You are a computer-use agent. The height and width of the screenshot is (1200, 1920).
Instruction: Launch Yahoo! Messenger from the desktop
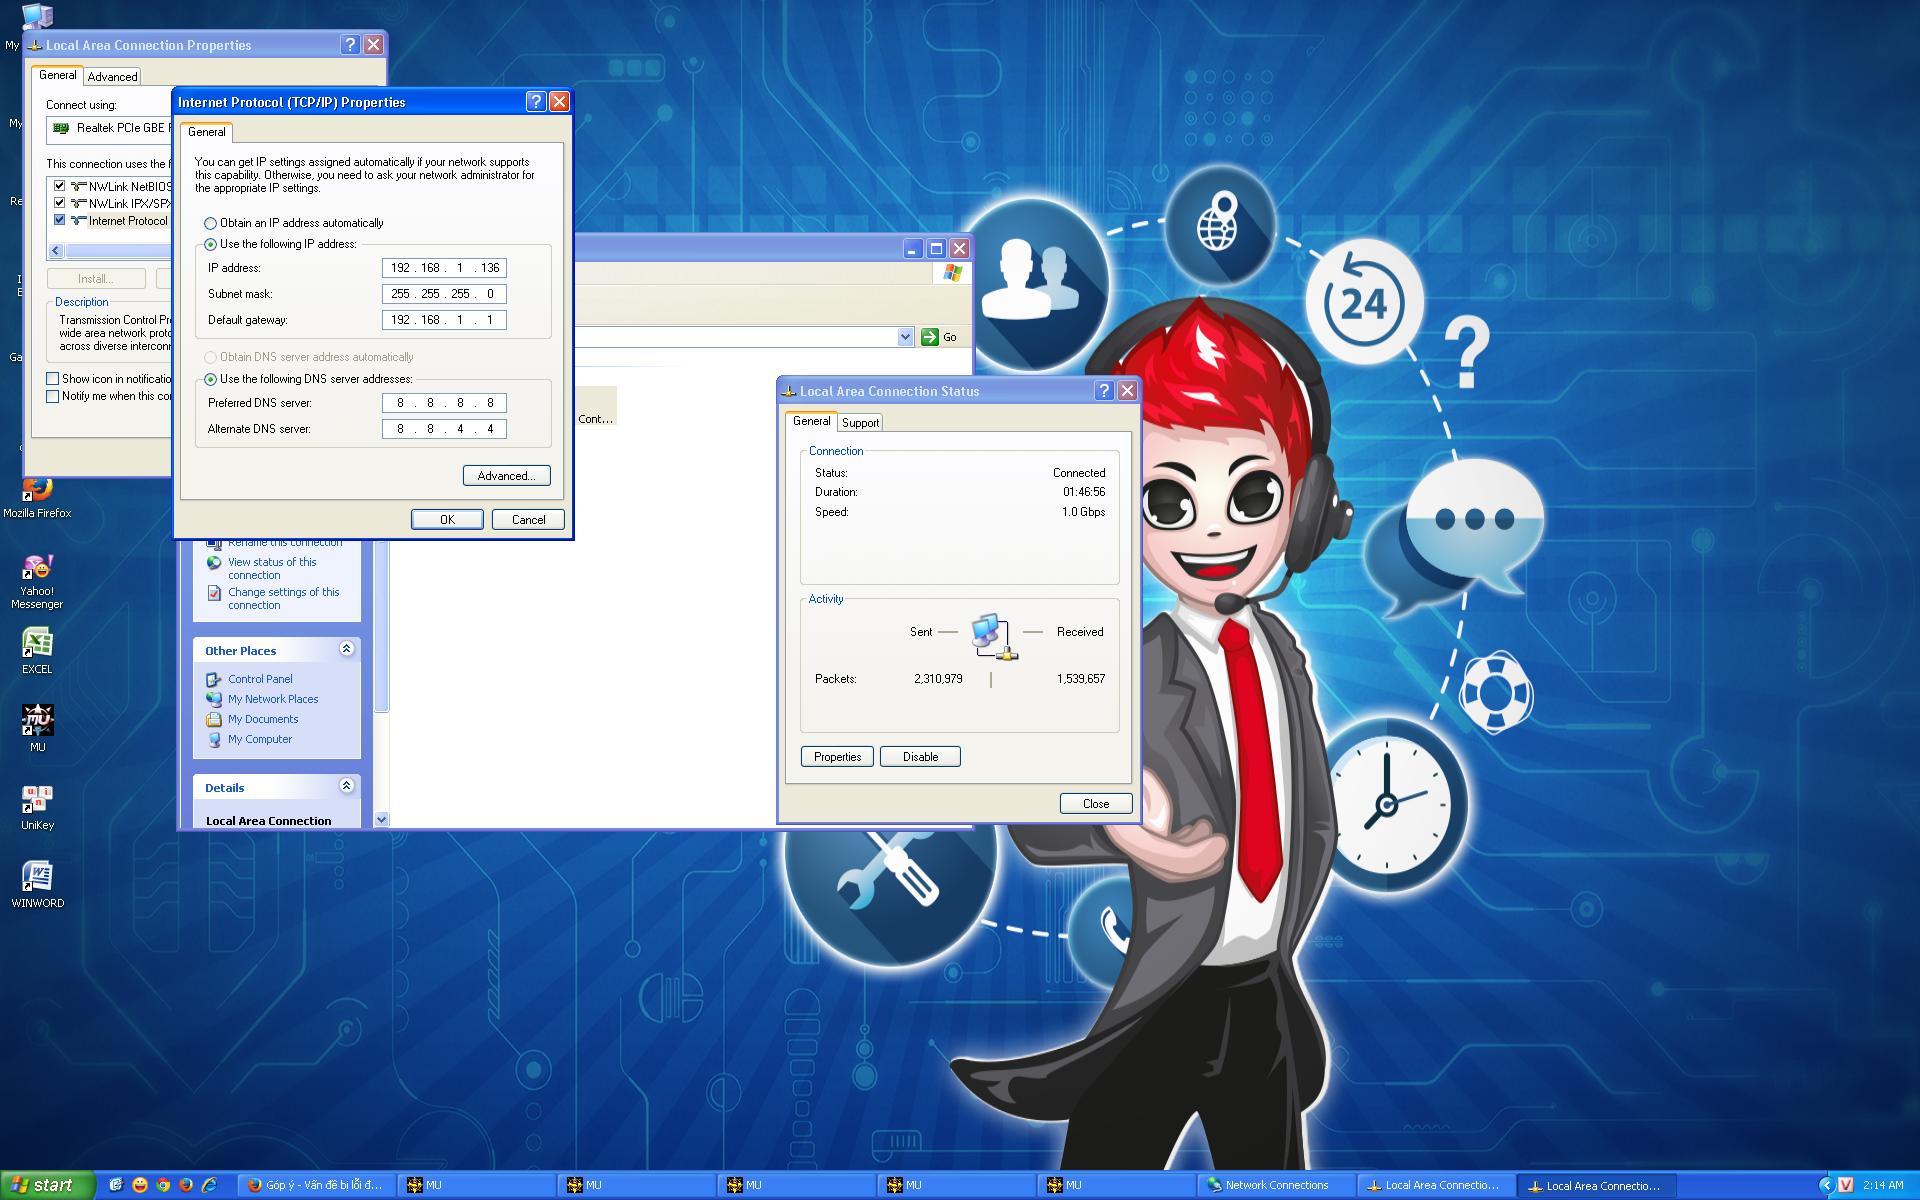[x=37, y=580]
